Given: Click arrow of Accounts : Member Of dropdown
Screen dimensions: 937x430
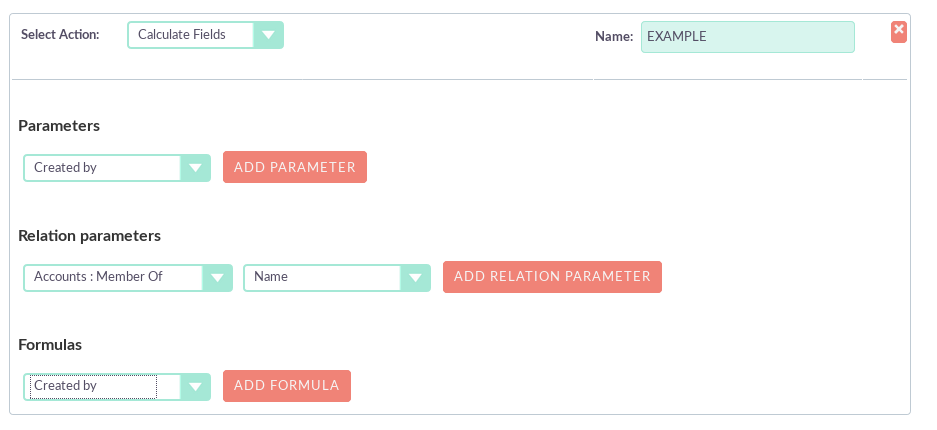Looking at the screenshot, I should (x=217, y=277).
